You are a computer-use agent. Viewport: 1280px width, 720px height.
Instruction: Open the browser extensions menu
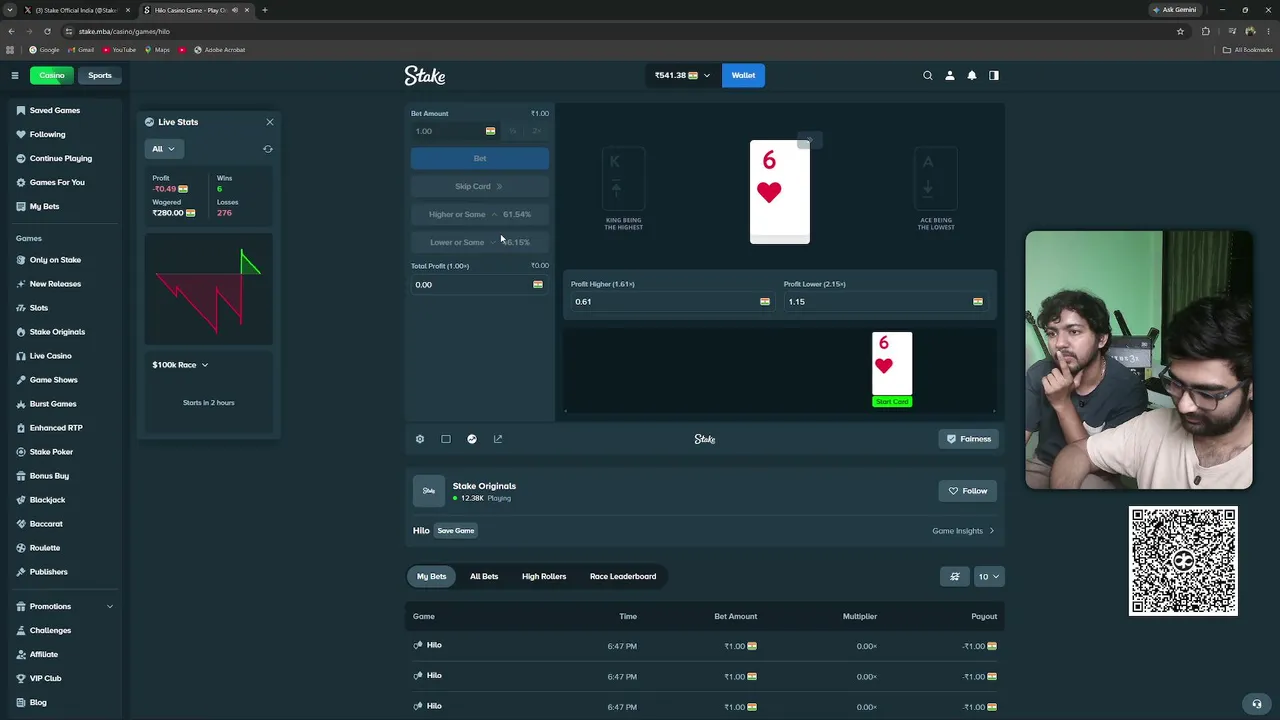pos(1205,31)
